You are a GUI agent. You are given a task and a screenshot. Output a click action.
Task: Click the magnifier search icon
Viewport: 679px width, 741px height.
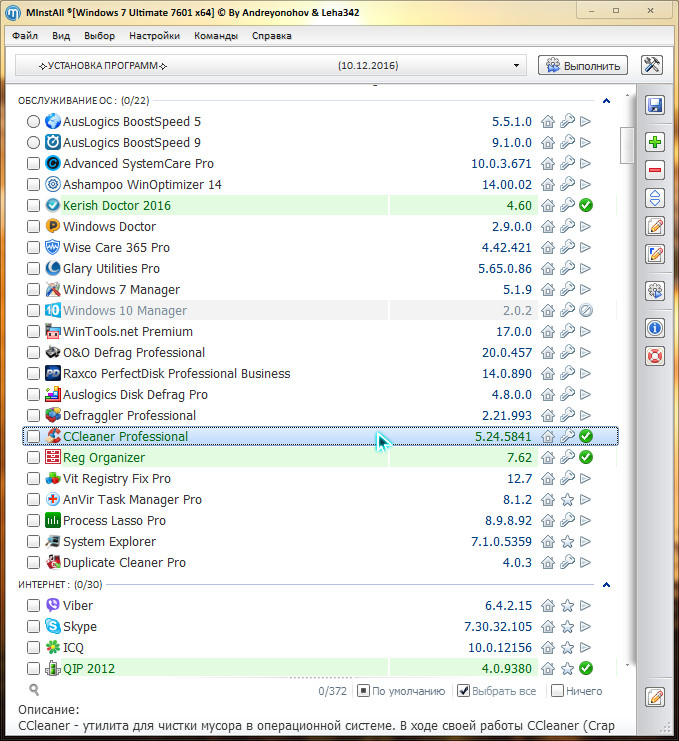[34, 689]
